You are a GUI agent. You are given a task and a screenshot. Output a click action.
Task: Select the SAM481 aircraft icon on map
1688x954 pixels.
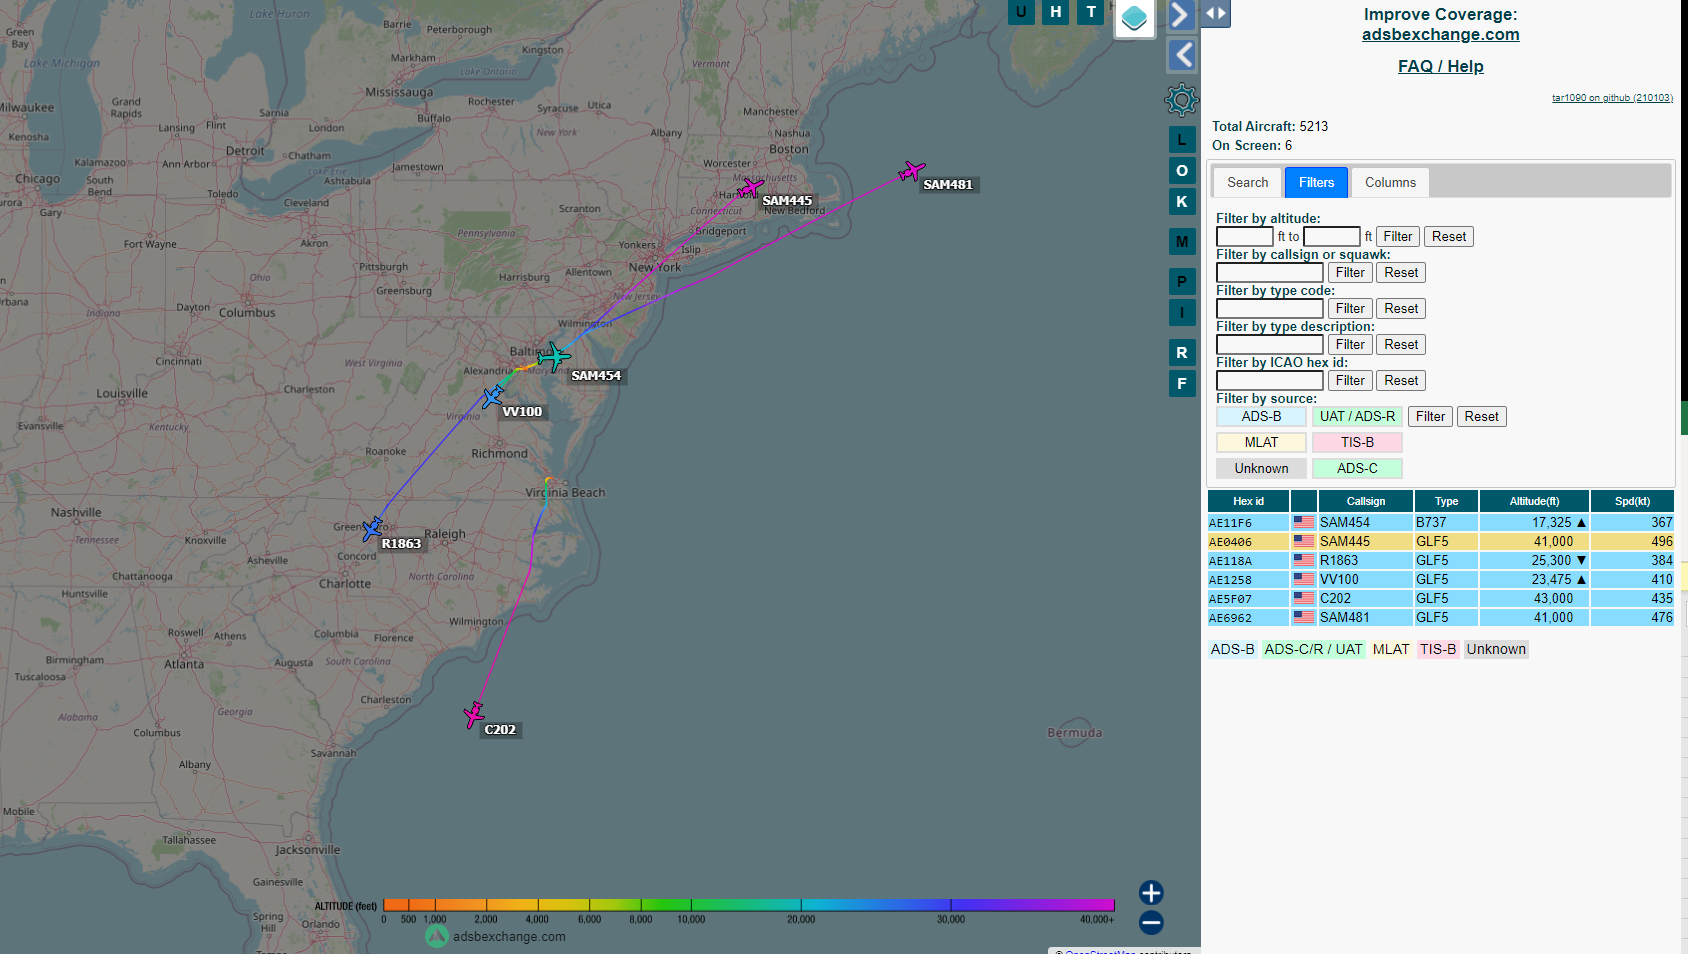click(x=911, y=171)
